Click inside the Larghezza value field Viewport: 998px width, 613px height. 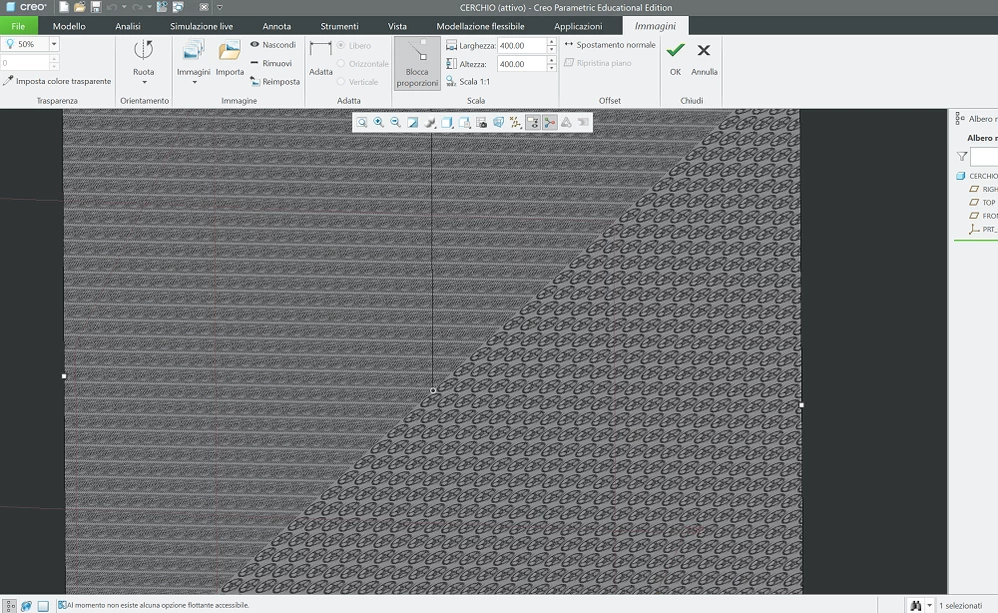[x=520, y=44]
